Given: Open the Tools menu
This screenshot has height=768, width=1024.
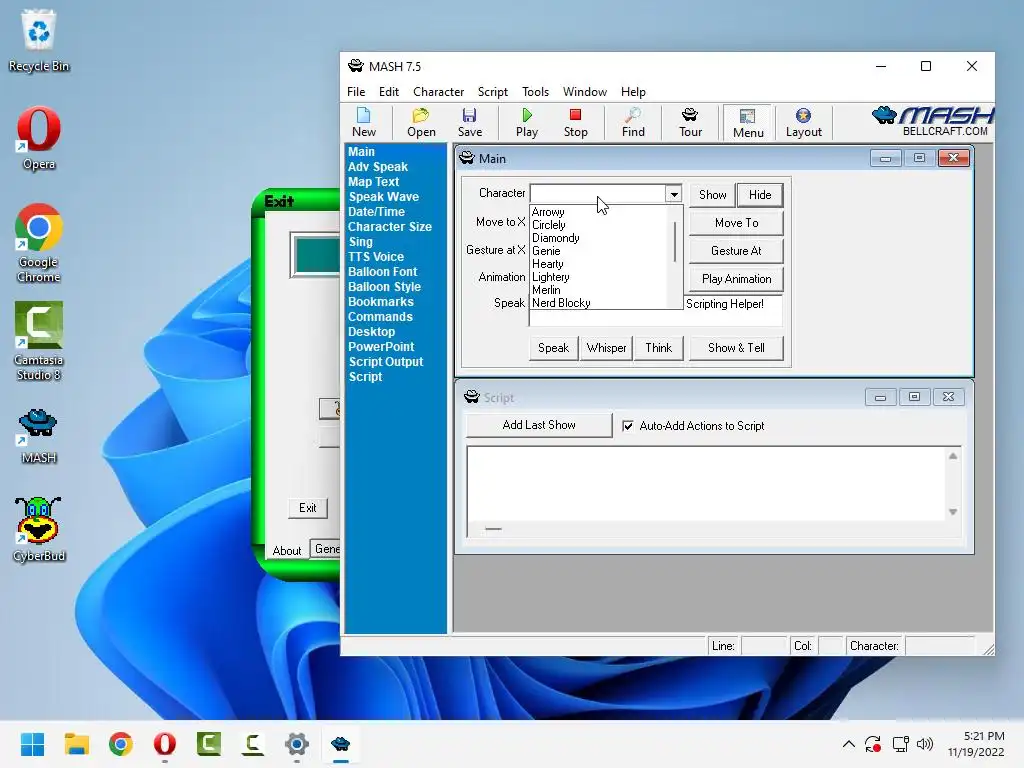Looking at the screenshot, I should tap(535, 91).
